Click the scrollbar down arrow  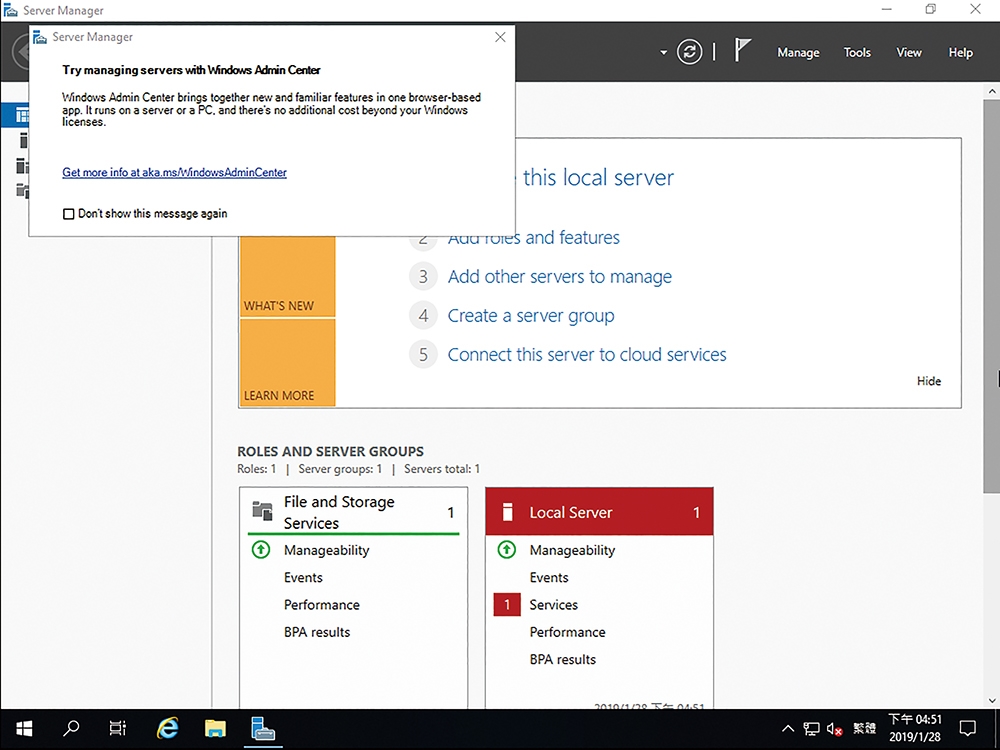992,700
